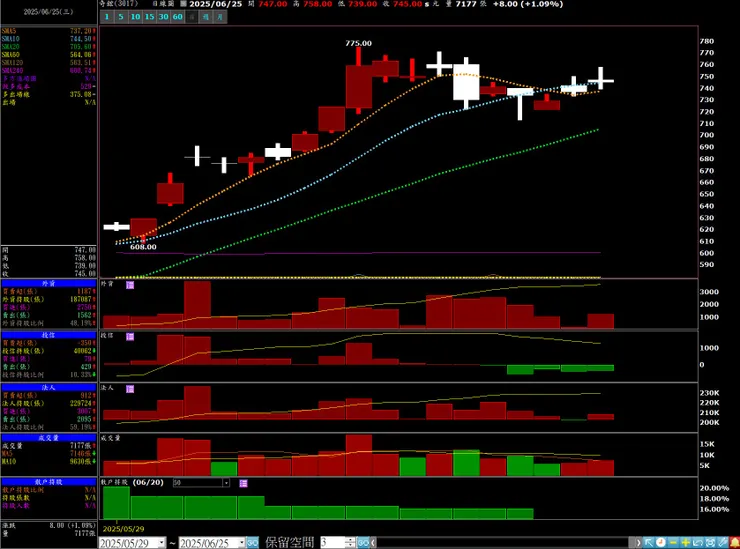This screenshot has height=549, width=740.
Task: Click the SMA60 label in left legend
Action: pos(10,55)
